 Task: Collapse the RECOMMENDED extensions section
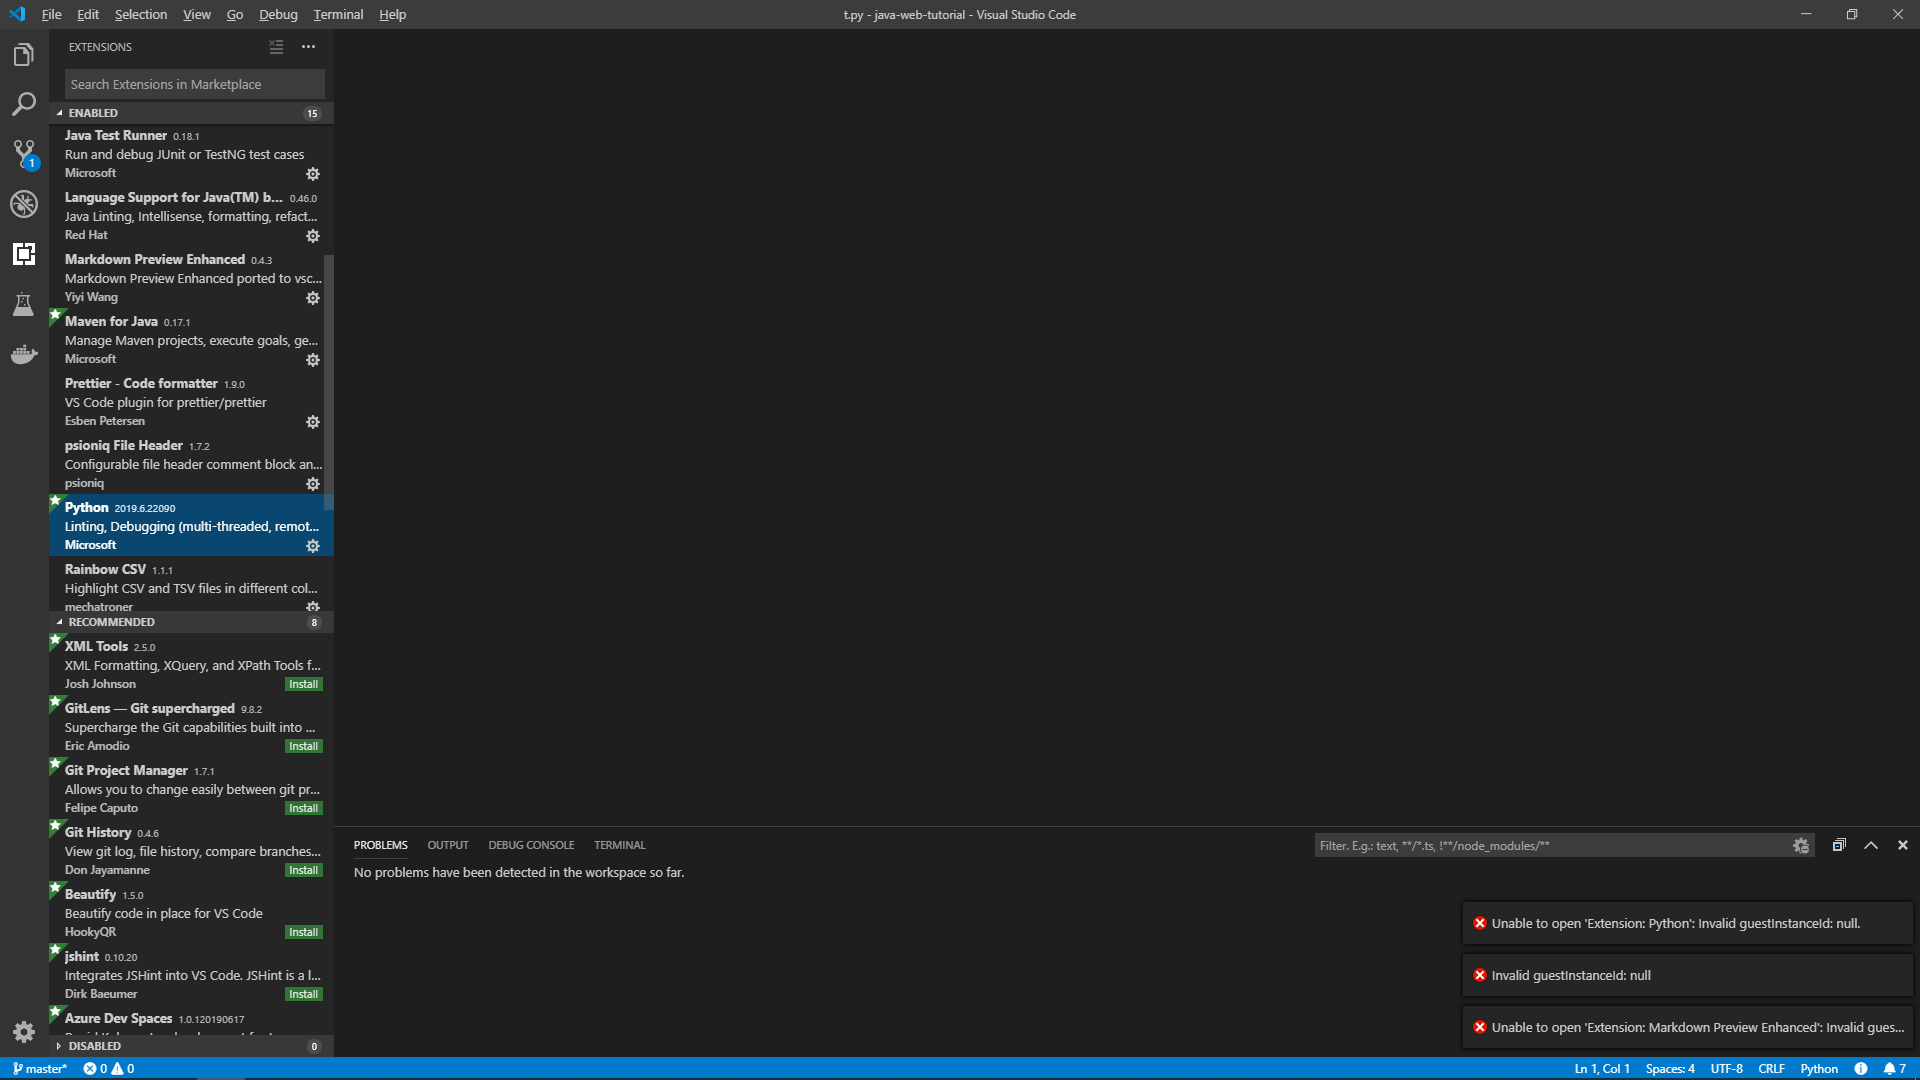click(x=110, y=622)
